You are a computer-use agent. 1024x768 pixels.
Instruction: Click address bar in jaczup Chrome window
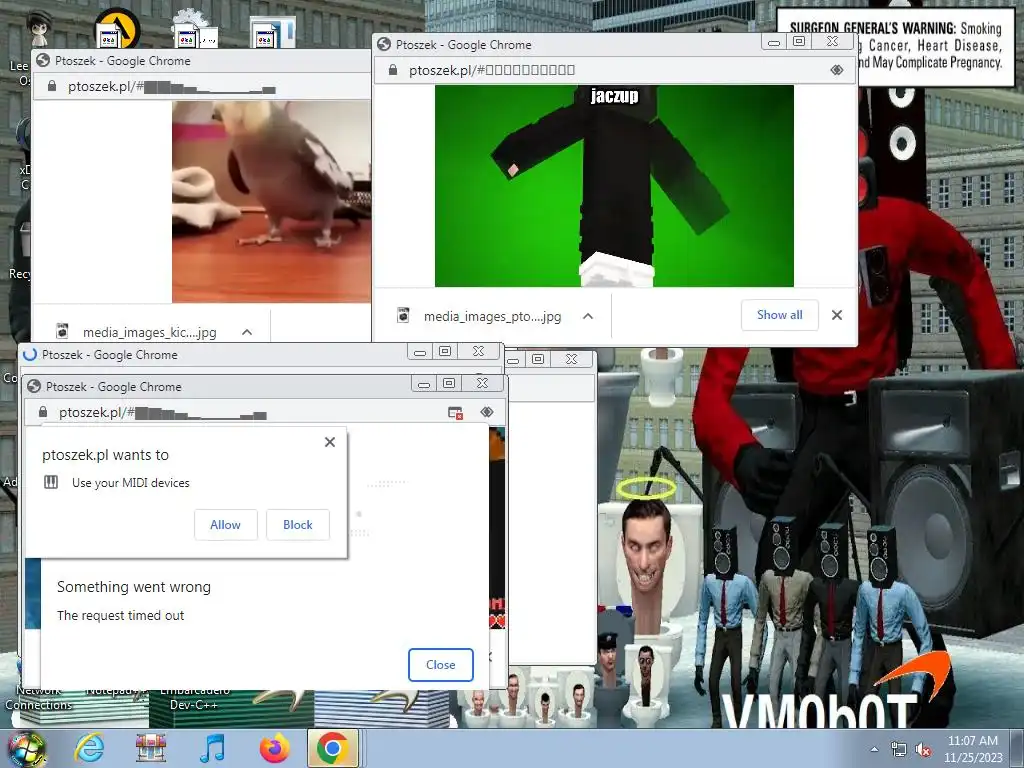615,70
